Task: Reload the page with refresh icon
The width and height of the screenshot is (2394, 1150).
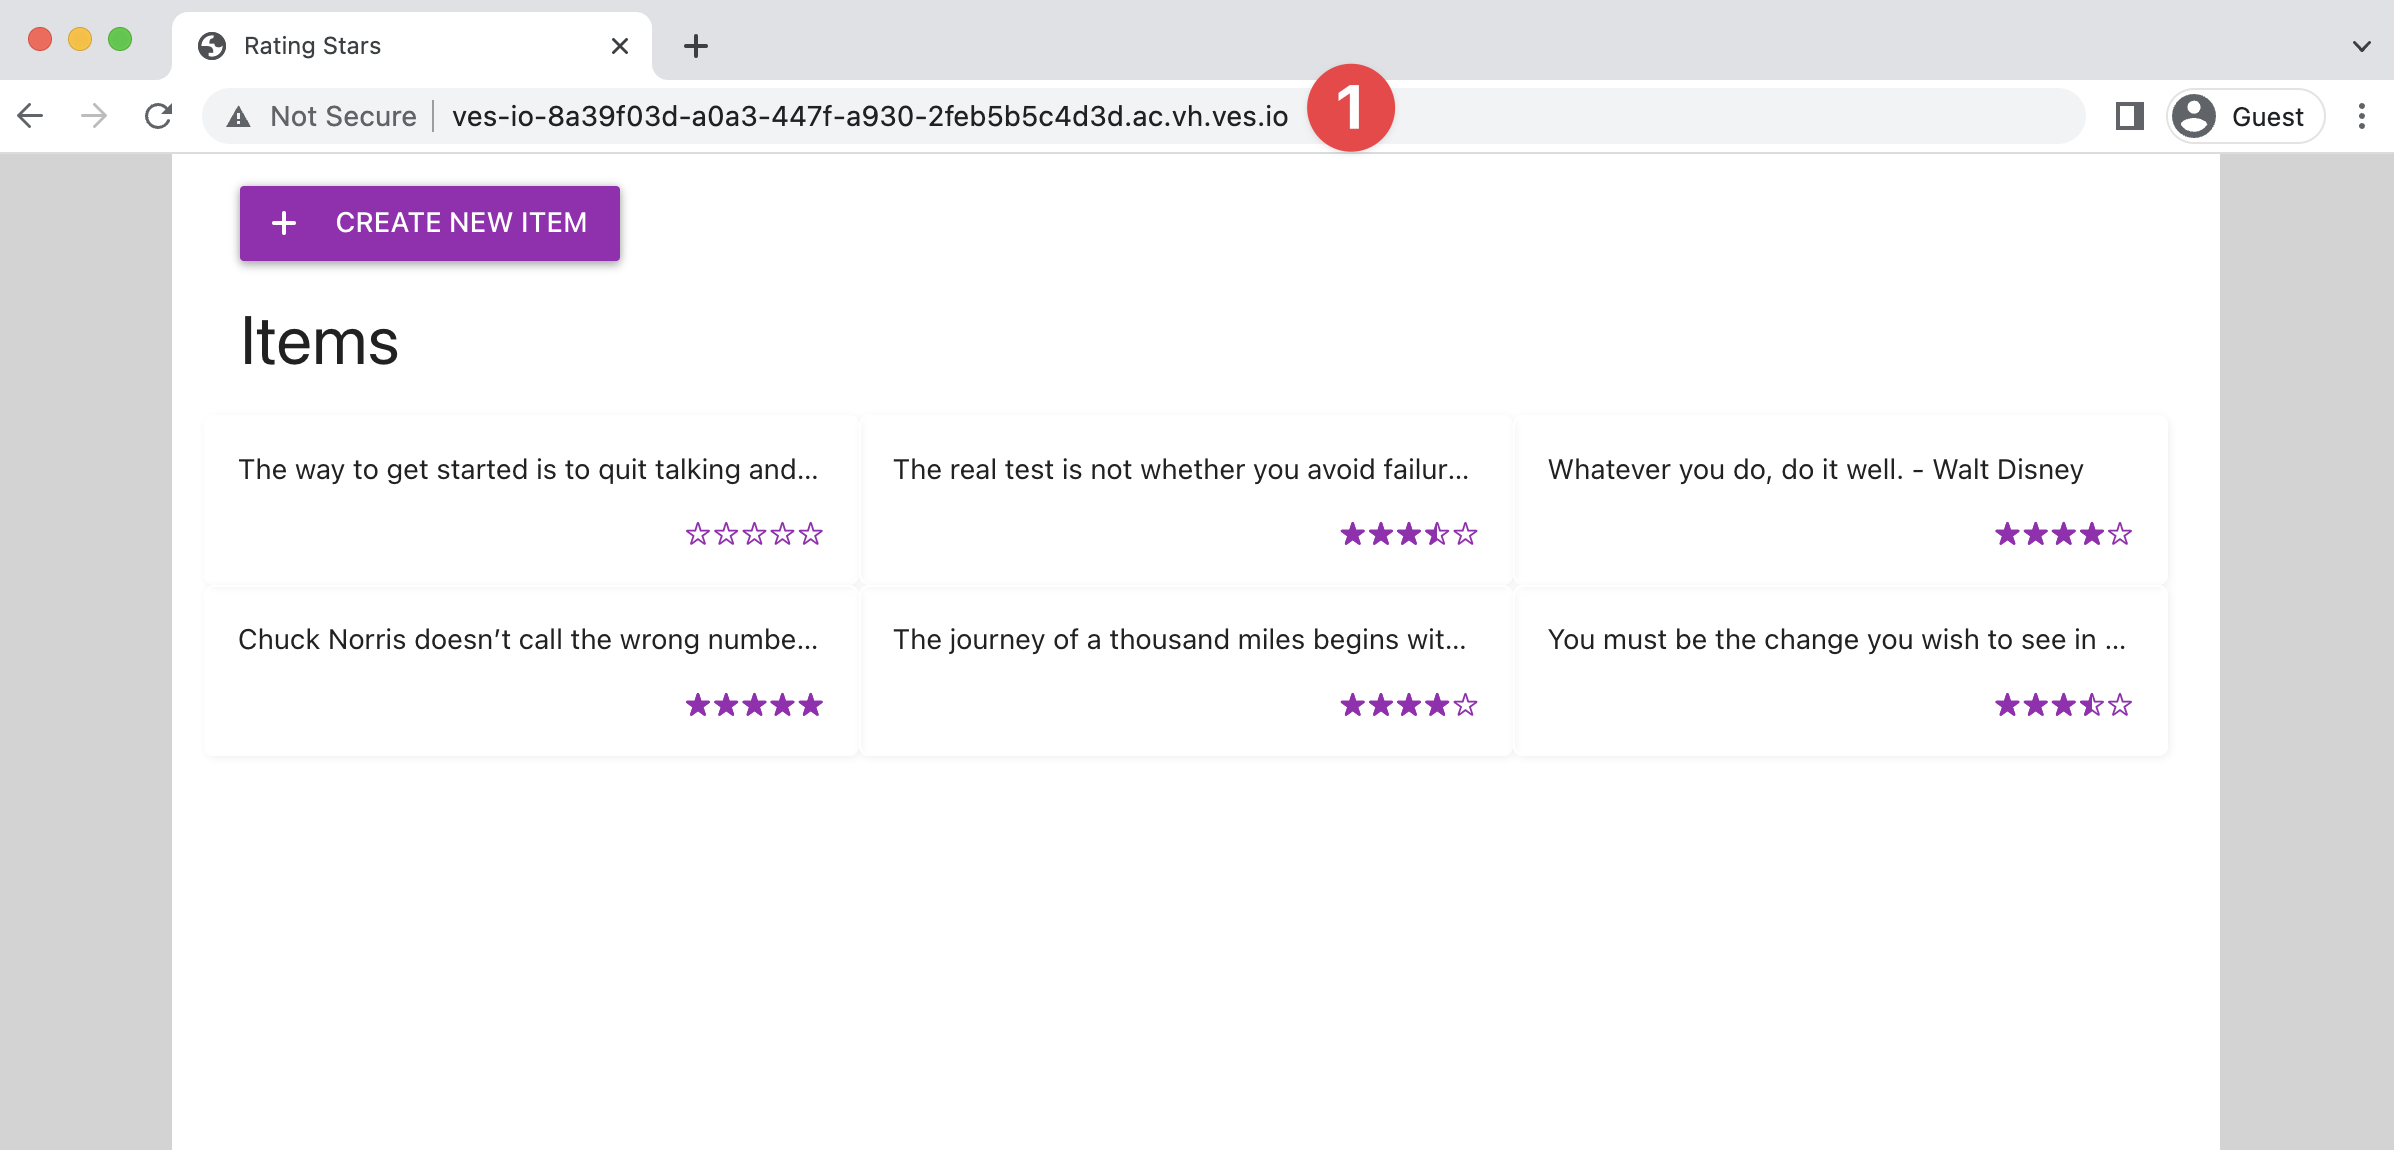Action: click(158, 116)
